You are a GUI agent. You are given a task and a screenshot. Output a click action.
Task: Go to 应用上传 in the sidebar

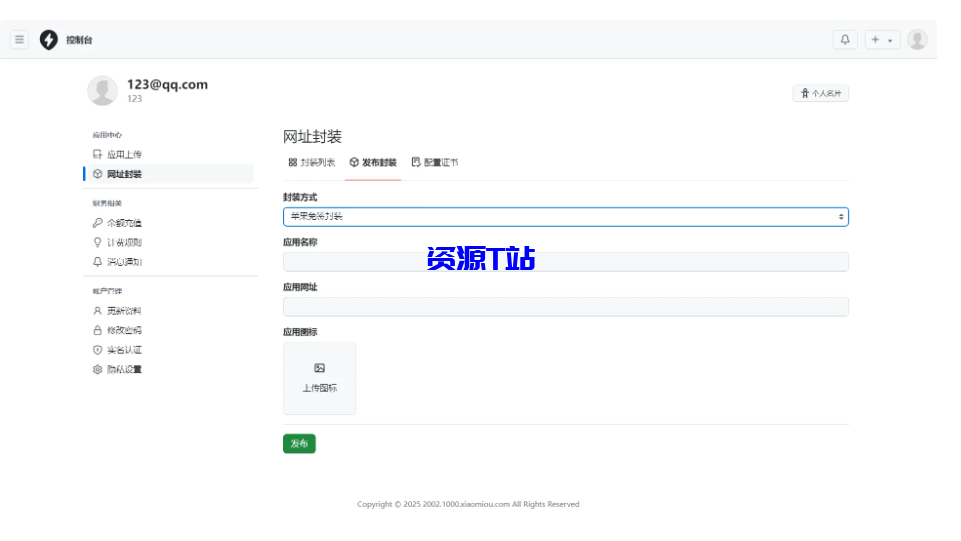tap(170, 154)
